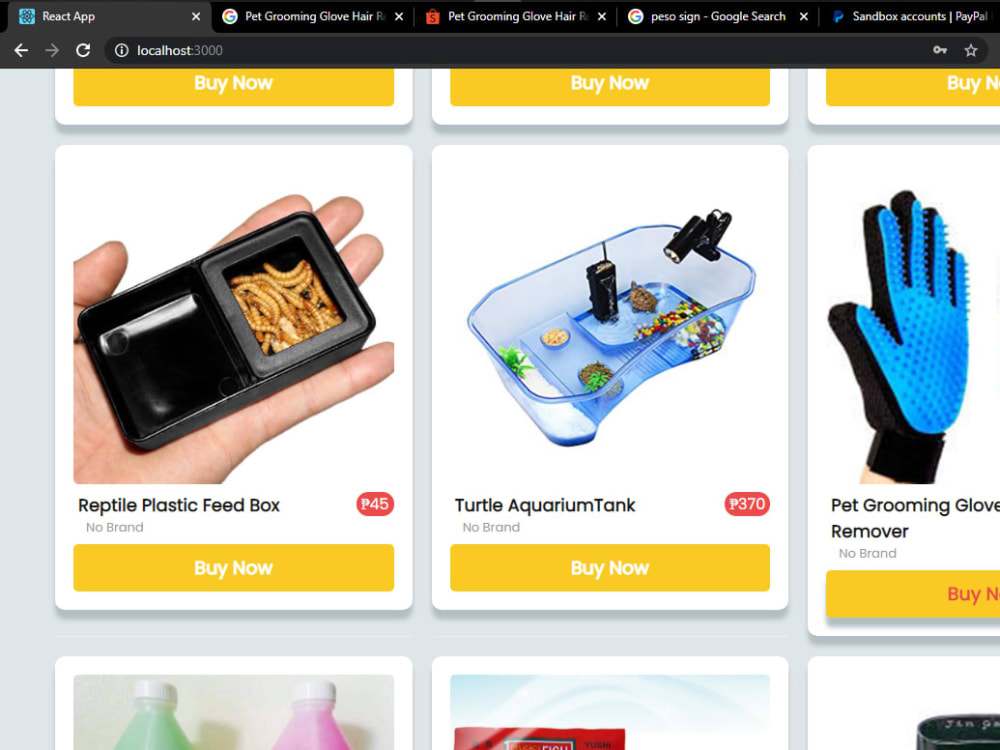Click the Reptile Plastic Feed Box image
The image size is (1000, 750).
click(x=233, y=324)
